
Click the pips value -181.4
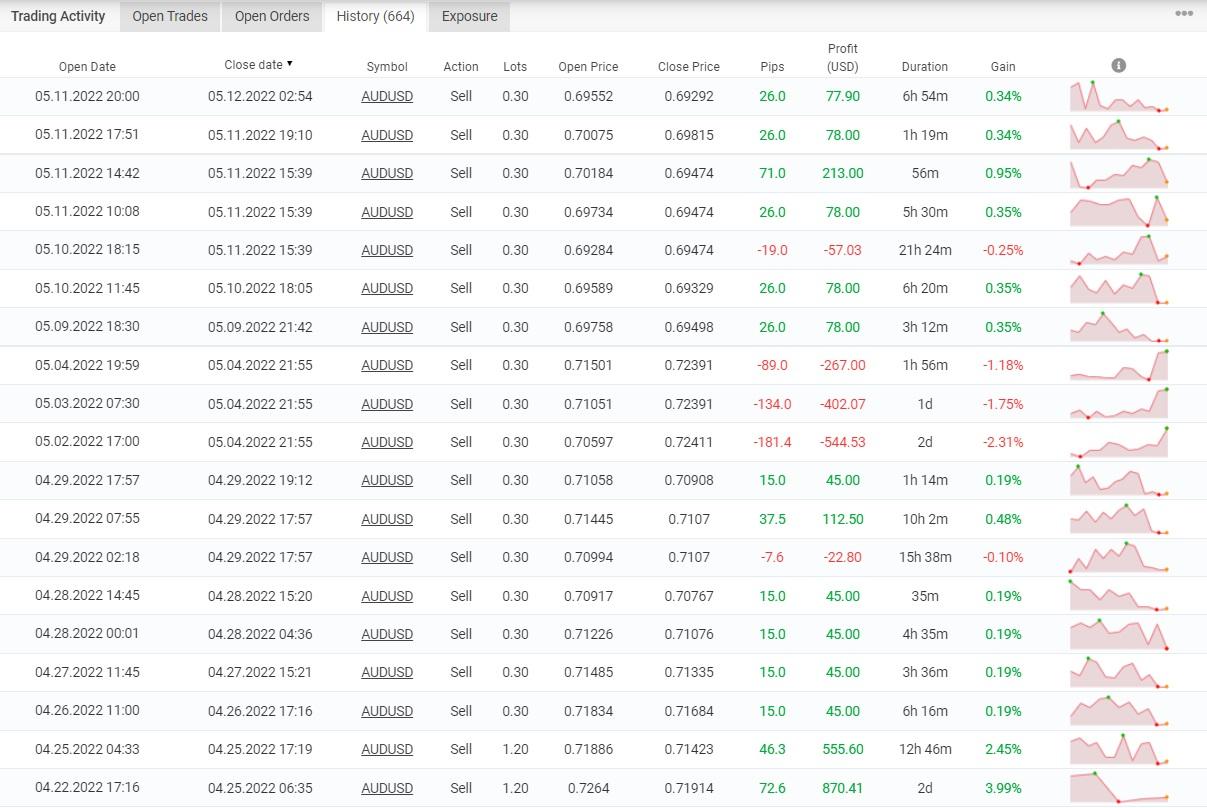click(772, 442)
